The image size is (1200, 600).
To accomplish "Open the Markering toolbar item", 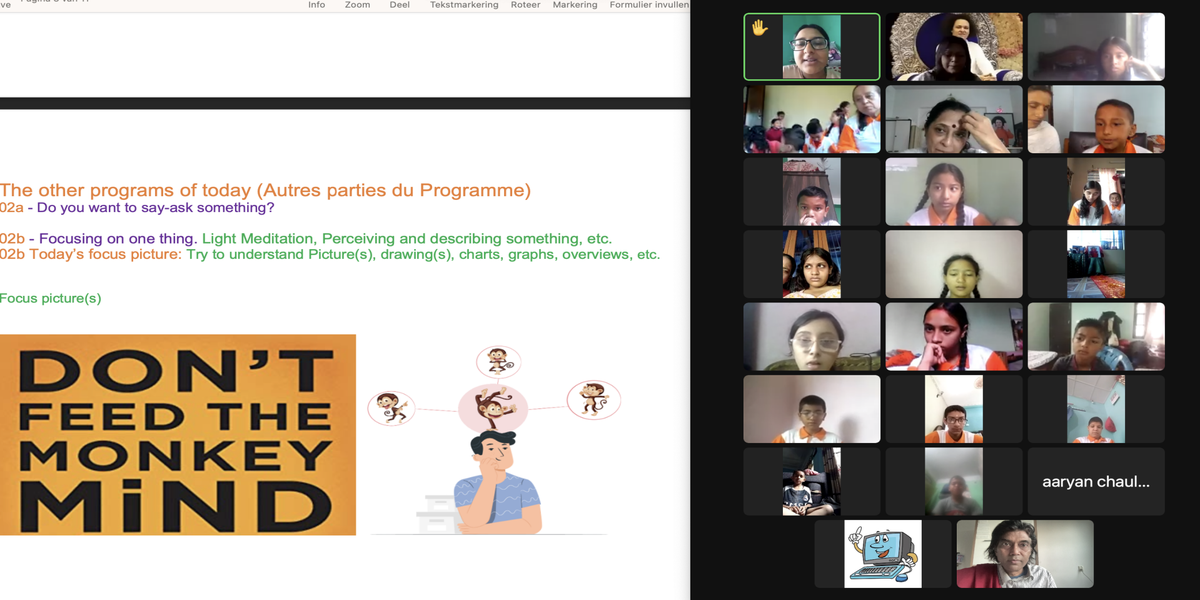I will [x=575, y=5].
